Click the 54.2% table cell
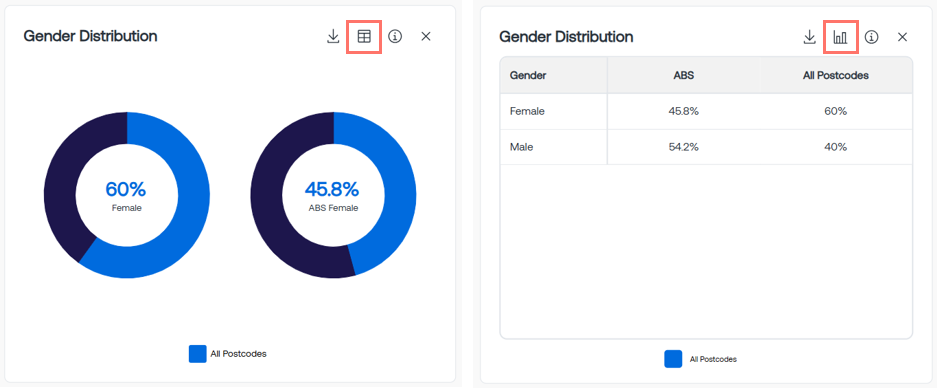The height and width of the screenshot is (388, 937). click(684, 146)
